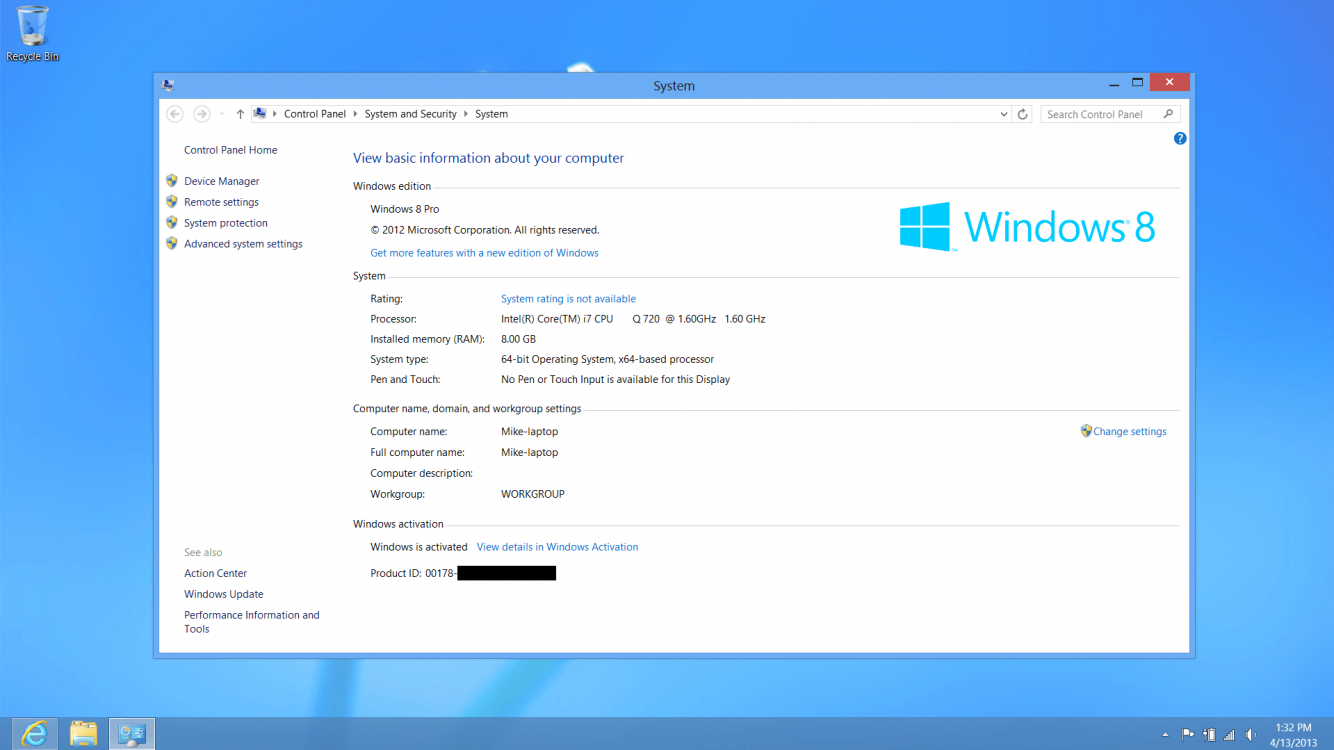Open recent locations dropdown beside Forward arrow
The image size is (1334, 750).
click(221, 114)
